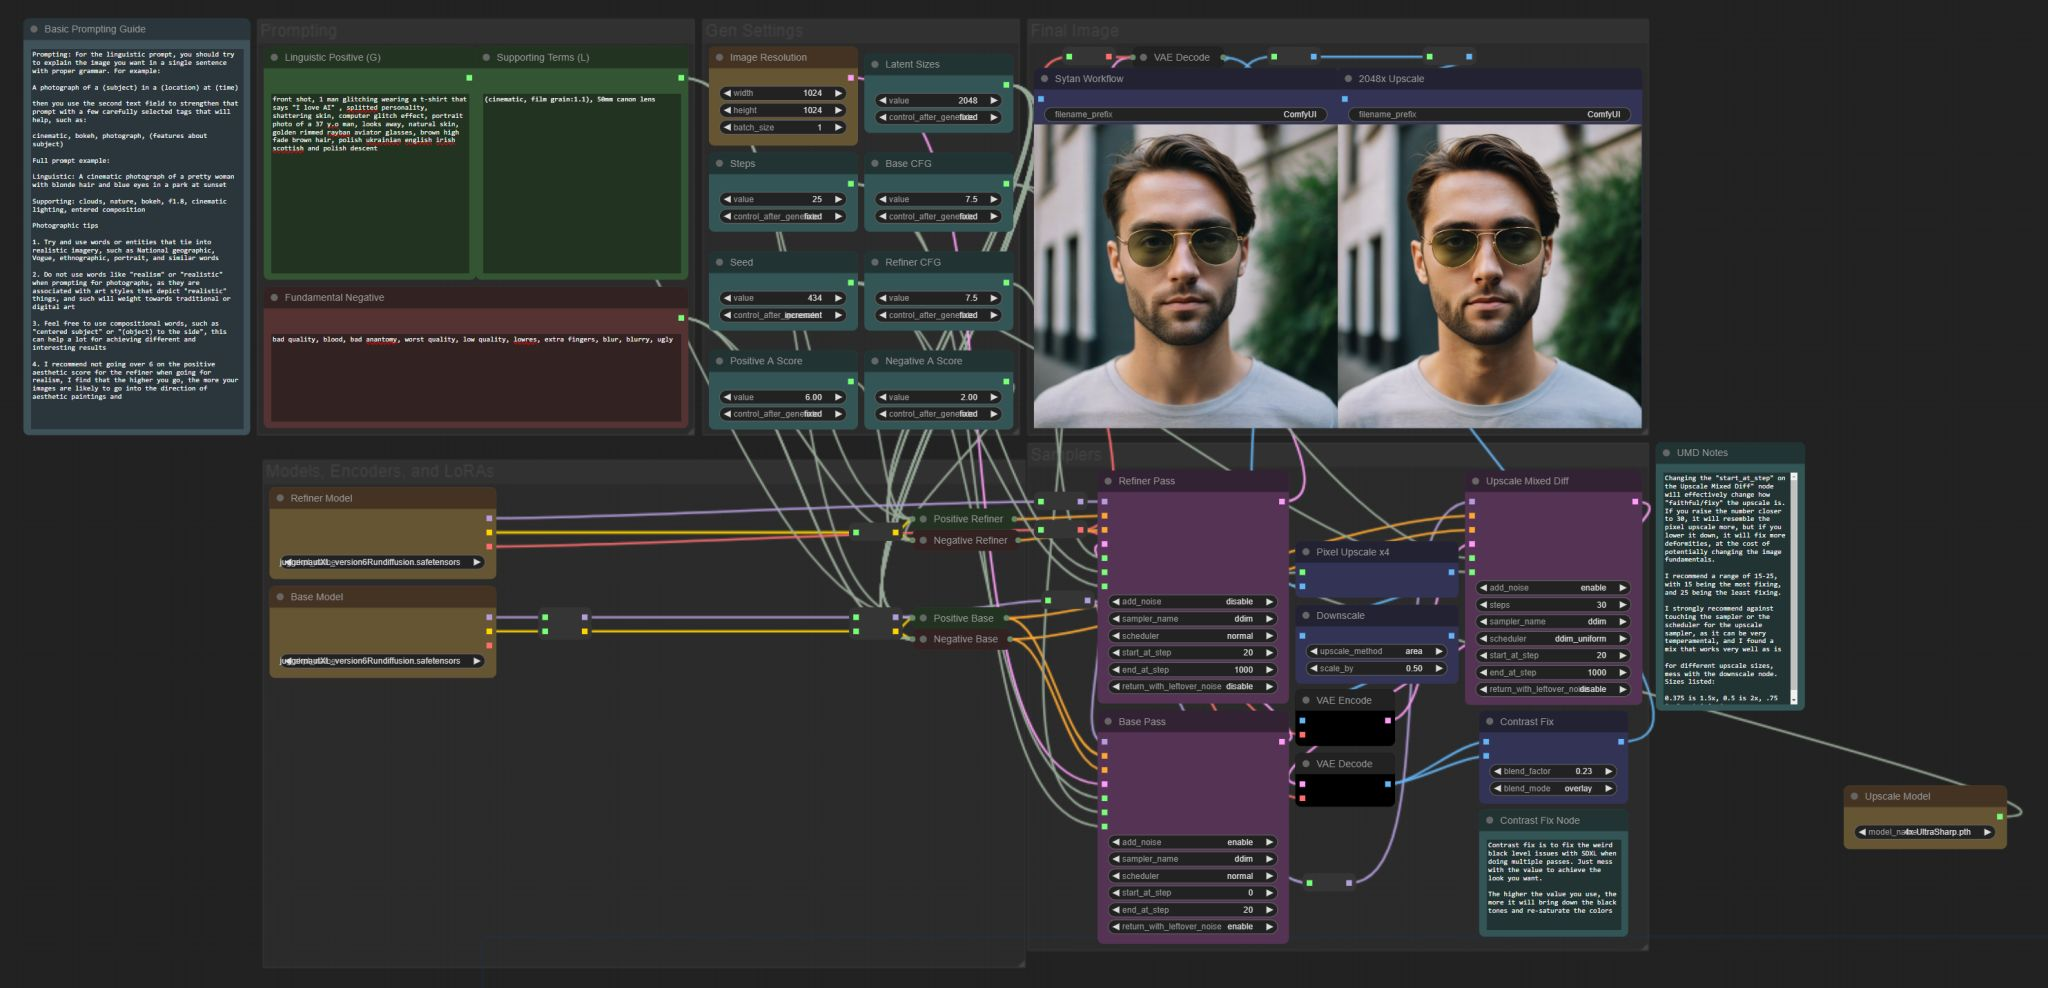Adjust Positive A Score value field
2048x988 pixels.
click(x=784, y=398)
